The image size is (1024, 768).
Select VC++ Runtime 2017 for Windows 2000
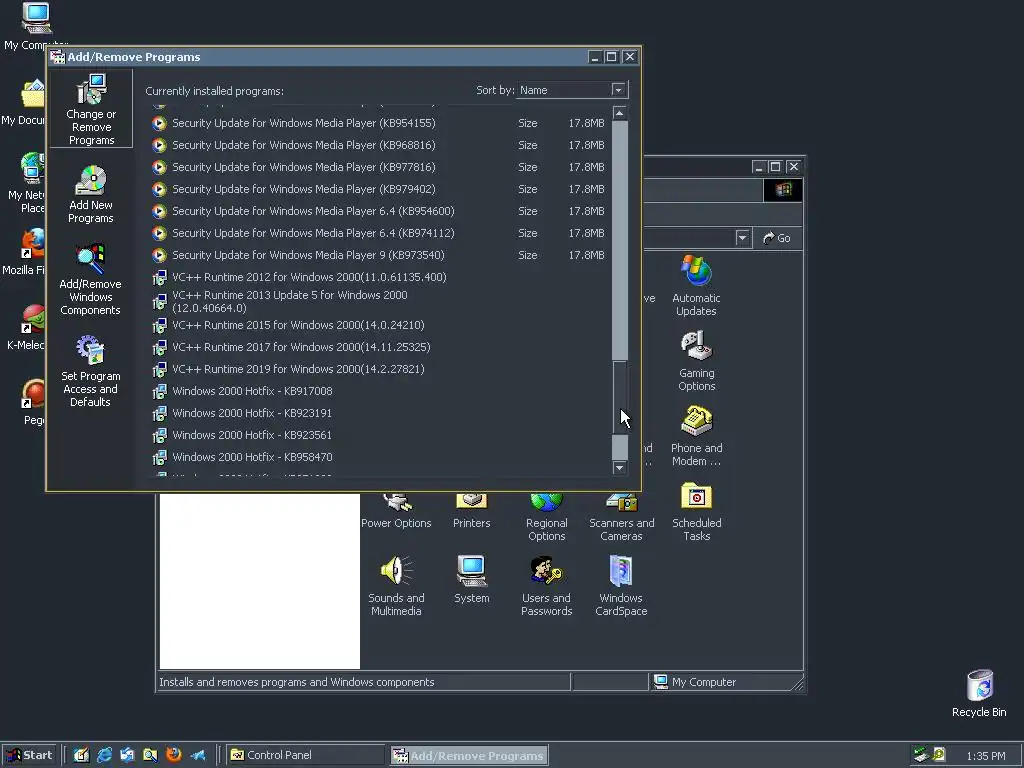[x=379, y=347]
